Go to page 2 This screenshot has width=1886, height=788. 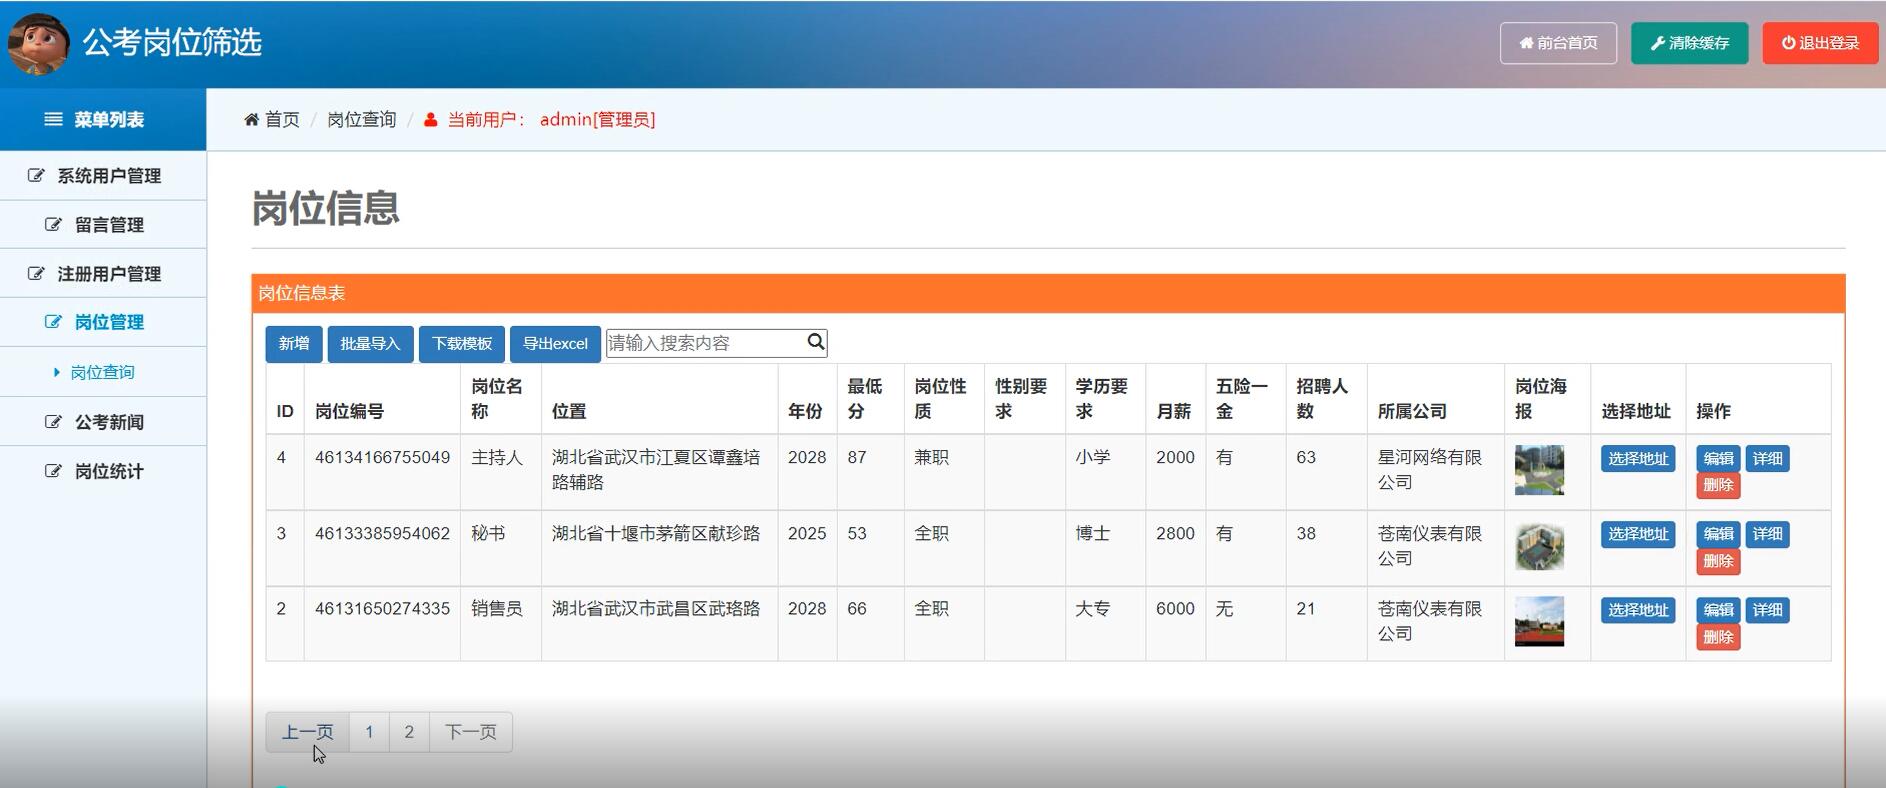409,732
